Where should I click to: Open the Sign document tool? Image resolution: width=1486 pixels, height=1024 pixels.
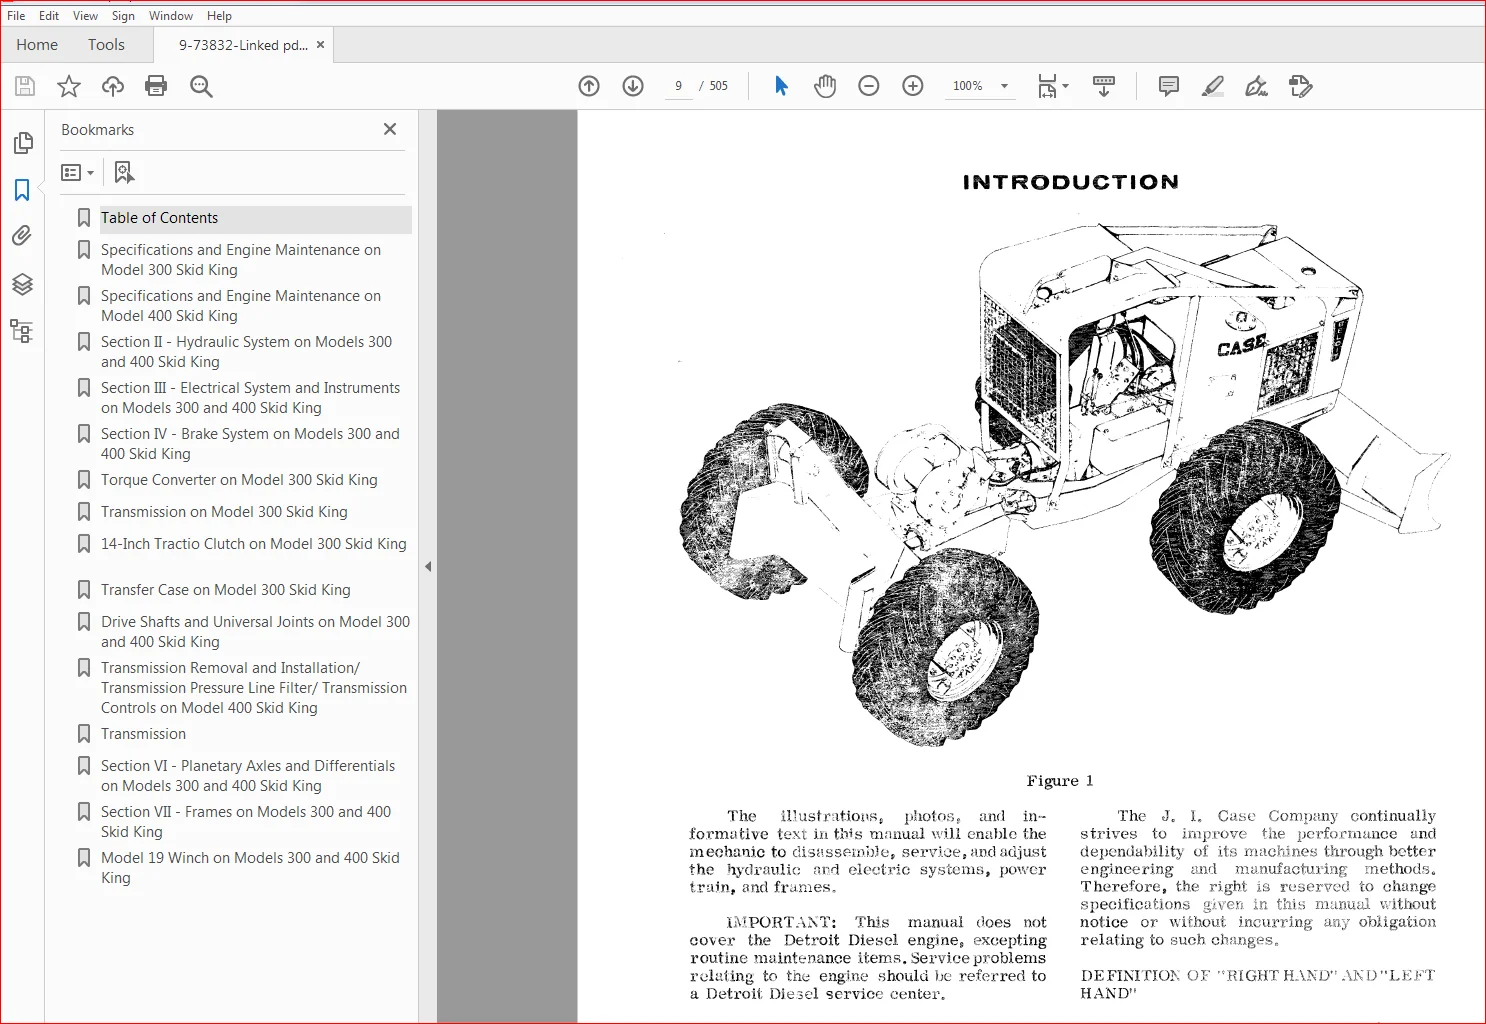point(1257,86)
